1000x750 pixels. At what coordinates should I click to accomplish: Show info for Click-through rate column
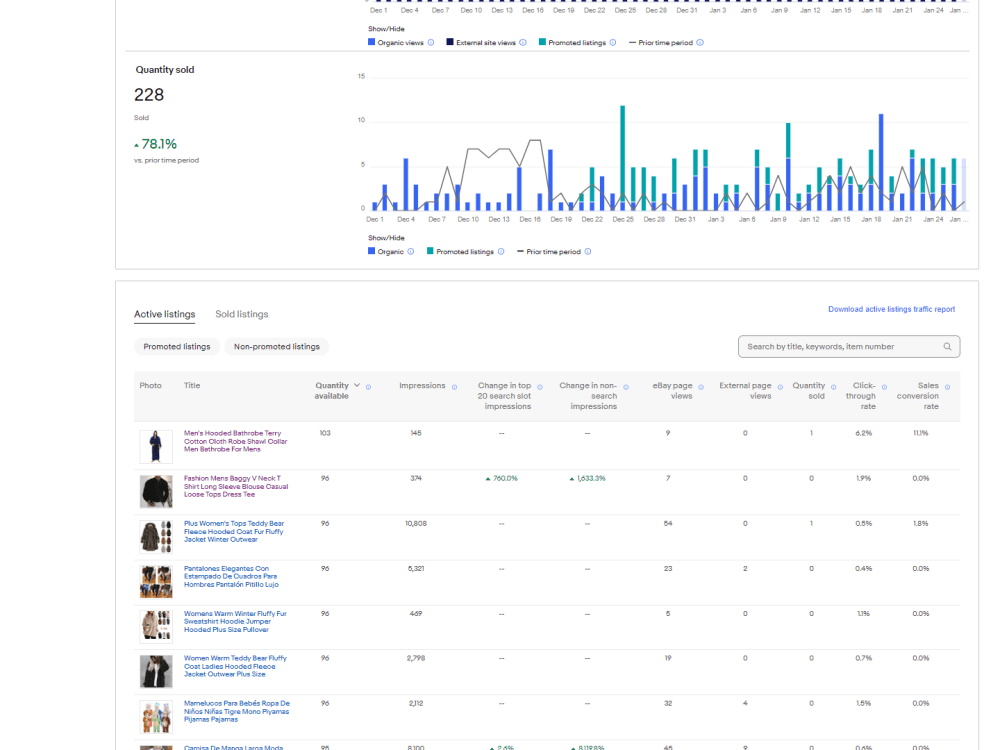click(885, 387)
